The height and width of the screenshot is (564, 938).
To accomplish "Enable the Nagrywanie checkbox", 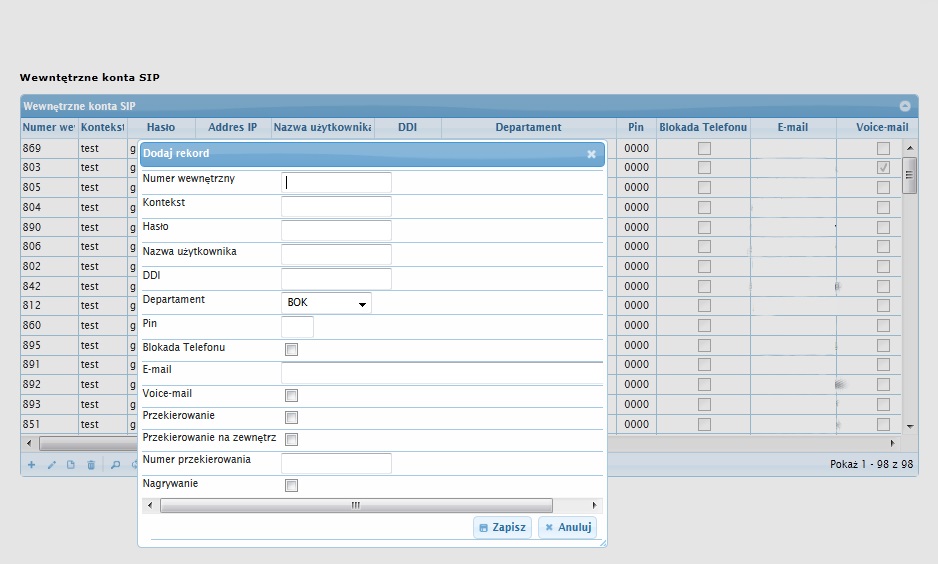I will click(291, 486).
